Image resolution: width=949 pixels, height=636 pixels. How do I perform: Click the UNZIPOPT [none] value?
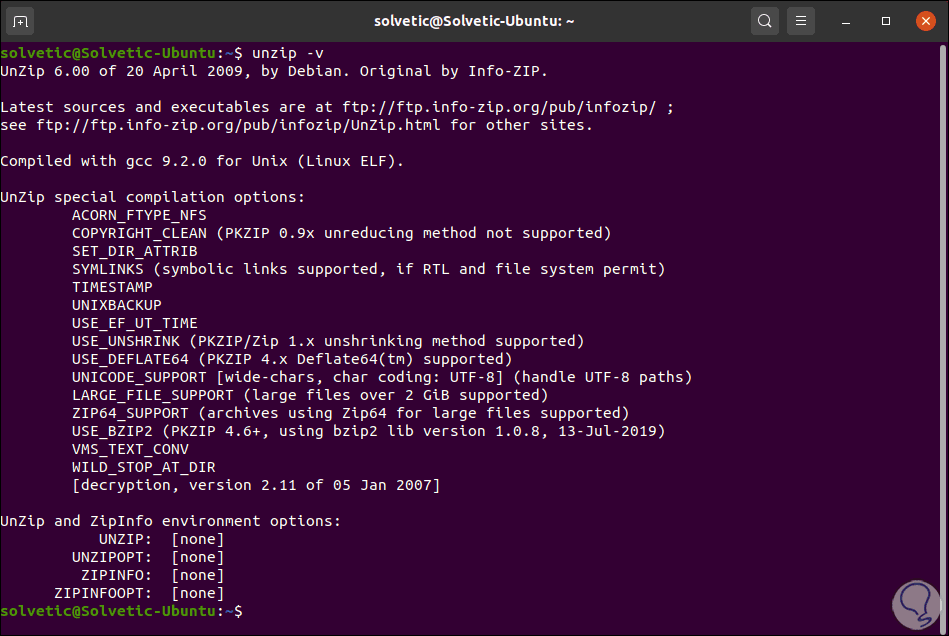(x=197, y=557)
